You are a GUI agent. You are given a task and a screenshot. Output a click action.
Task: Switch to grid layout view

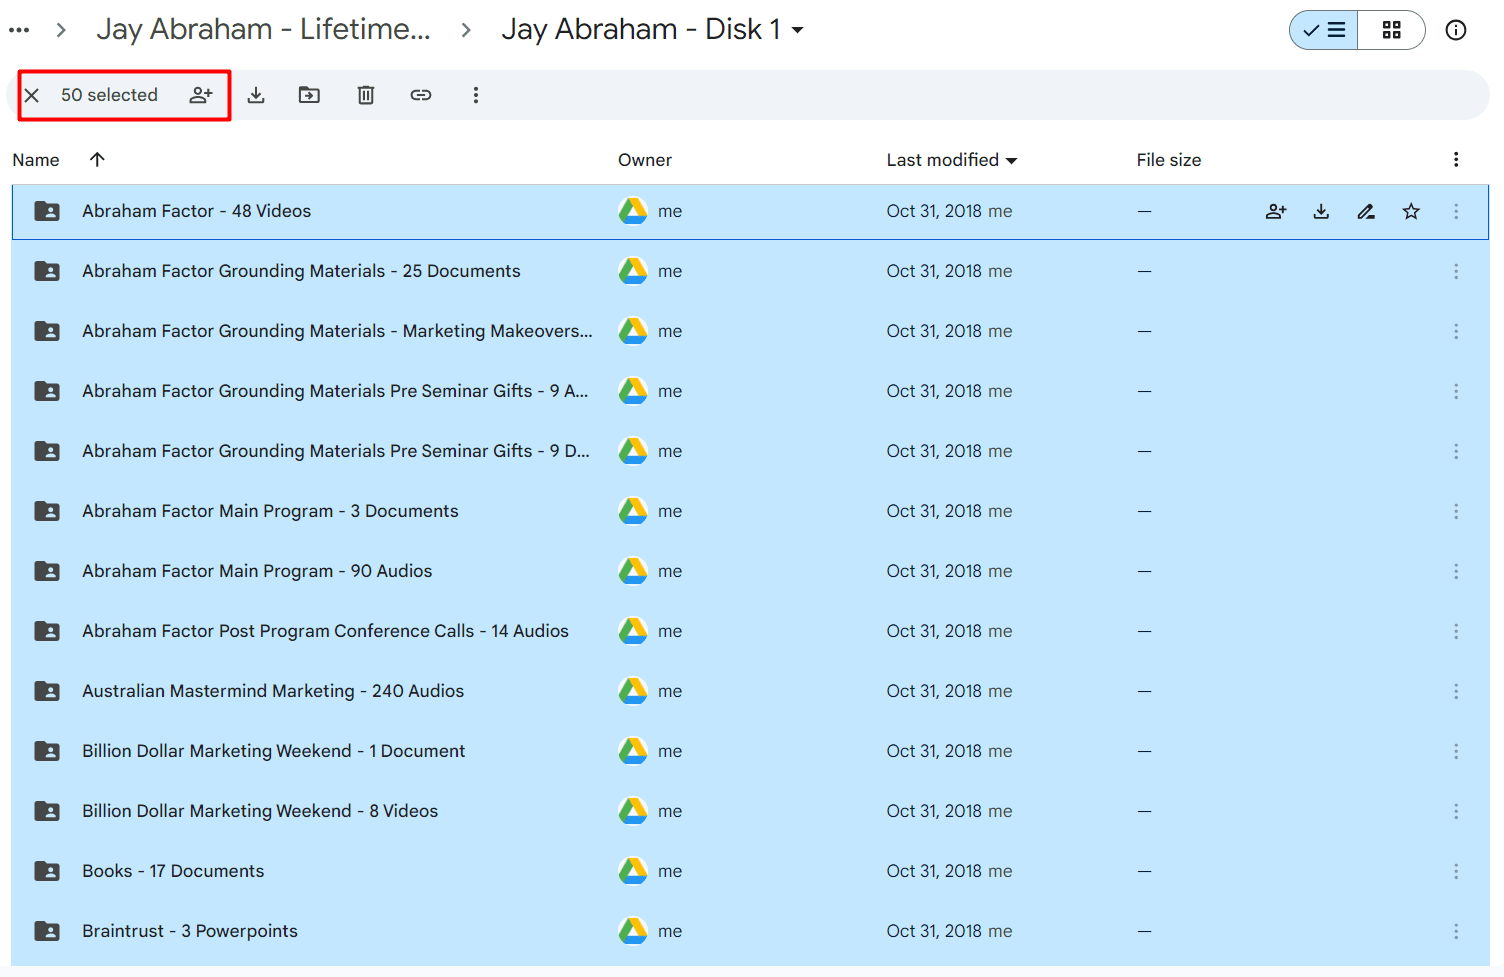coord(1391,30)
